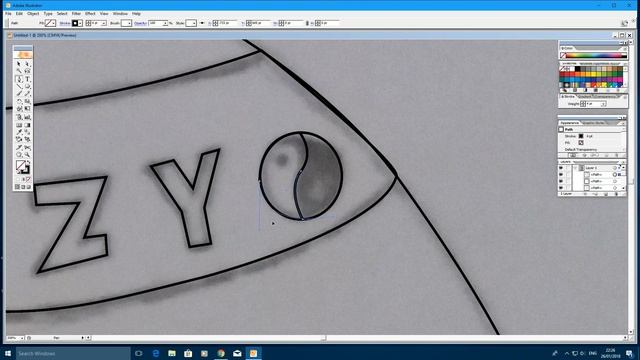Collapse the Layer 1 disclosure triangle
This screenshot has width=640, height=360.
tap(576, 168)
